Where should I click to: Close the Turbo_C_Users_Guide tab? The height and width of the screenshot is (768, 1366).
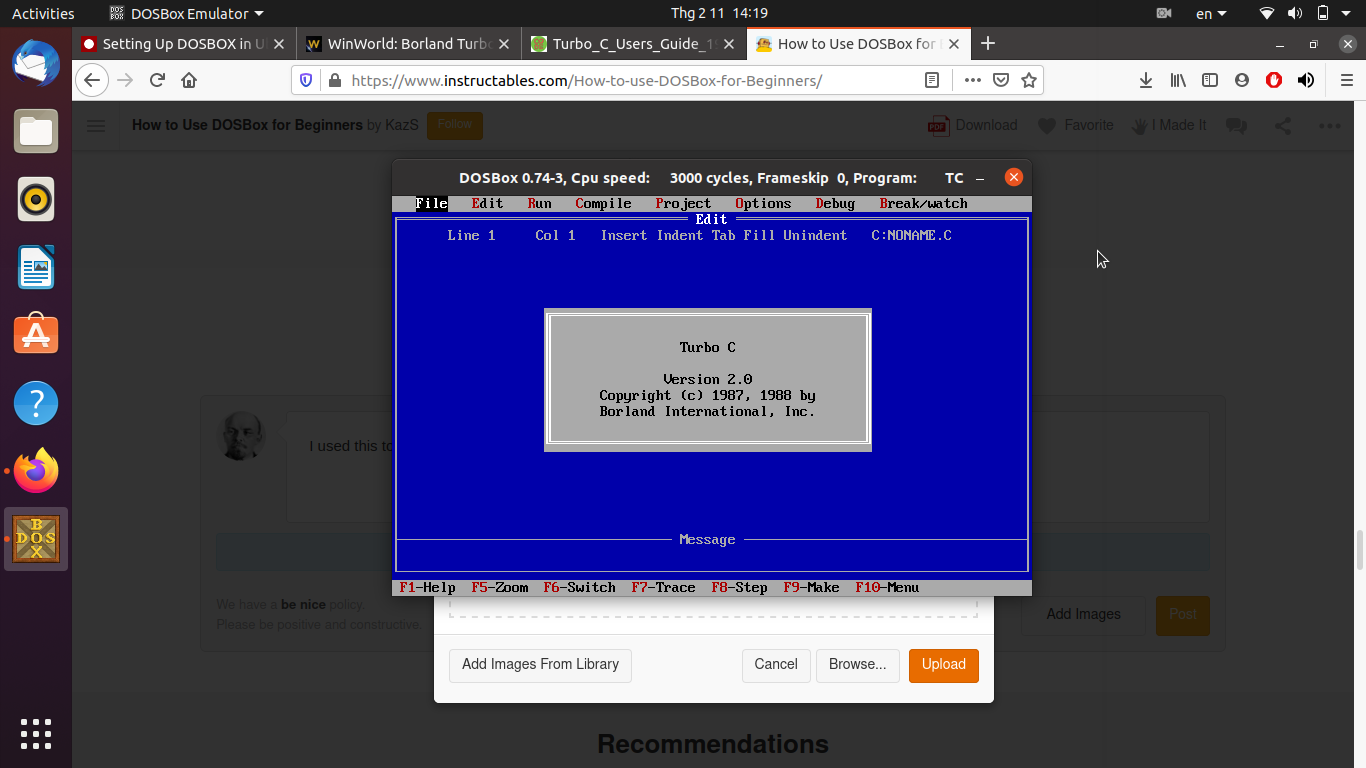tap(729, 44)
